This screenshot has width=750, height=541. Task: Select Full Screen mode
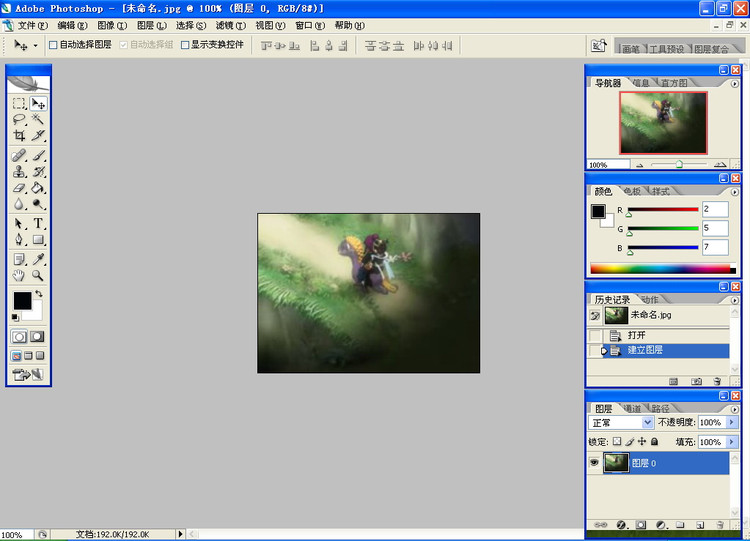[40, 356]
